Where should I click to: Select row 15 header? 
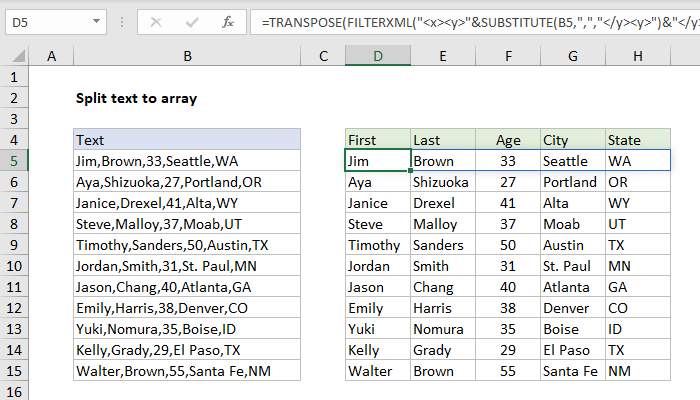(14, 371)
